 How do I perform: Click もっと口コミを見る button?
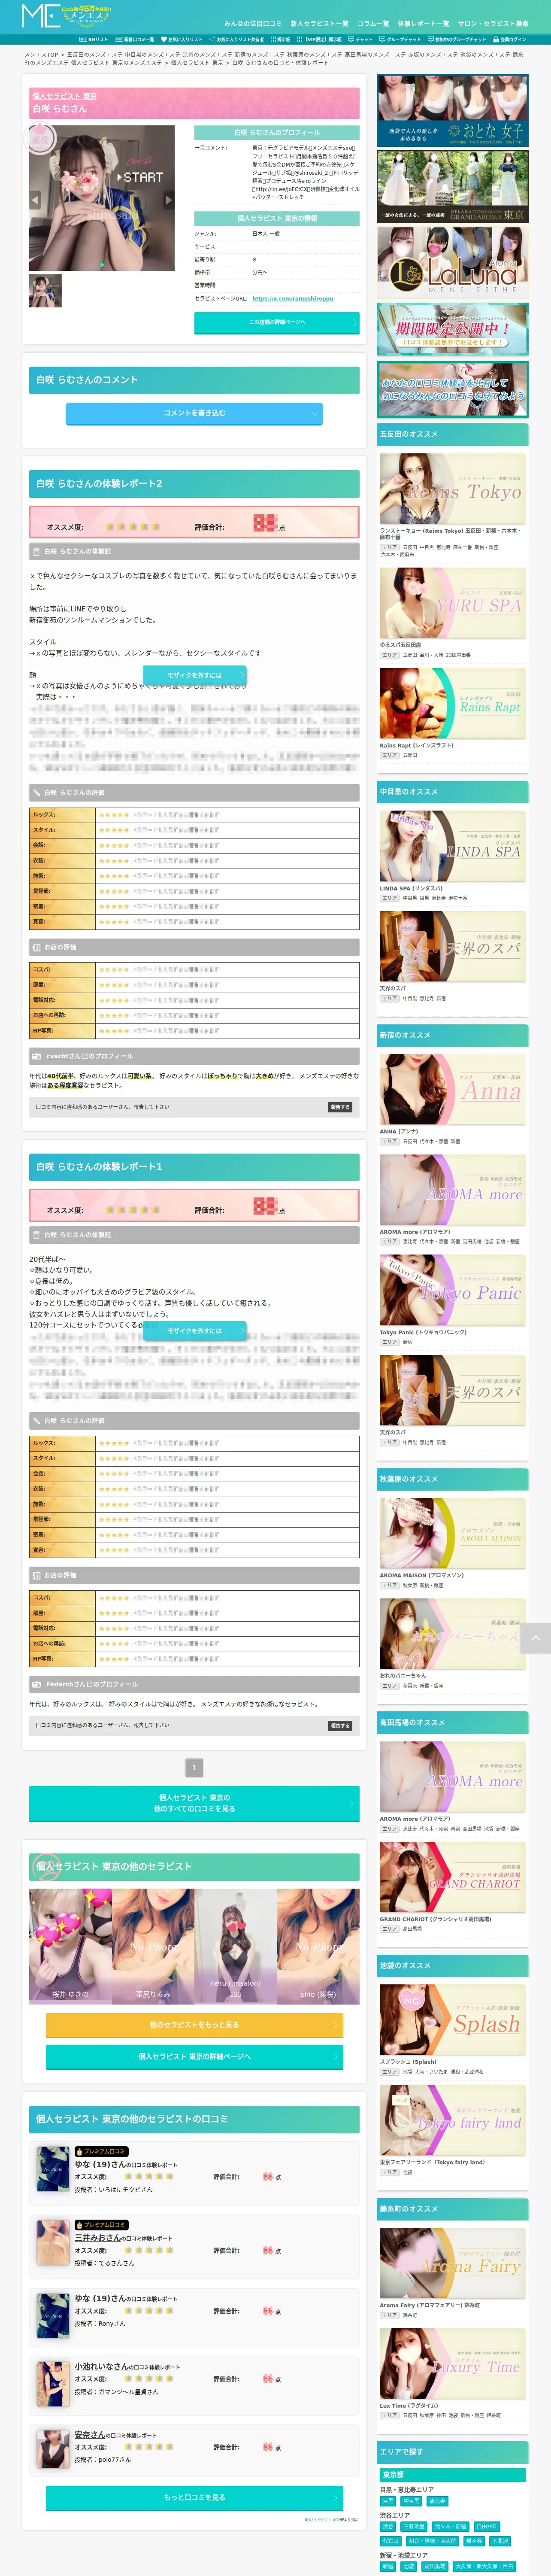tap(194, 2497)
